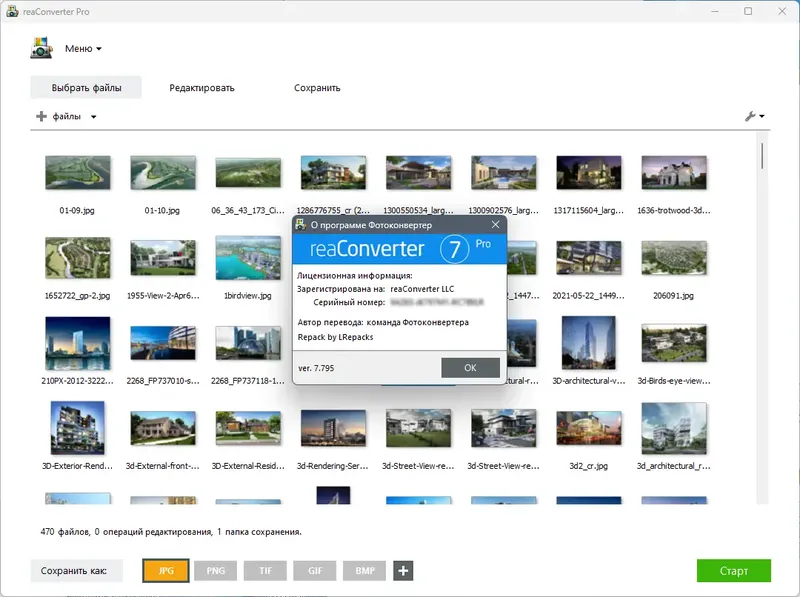Click the round 7 version badge

(x=454, y=249)
